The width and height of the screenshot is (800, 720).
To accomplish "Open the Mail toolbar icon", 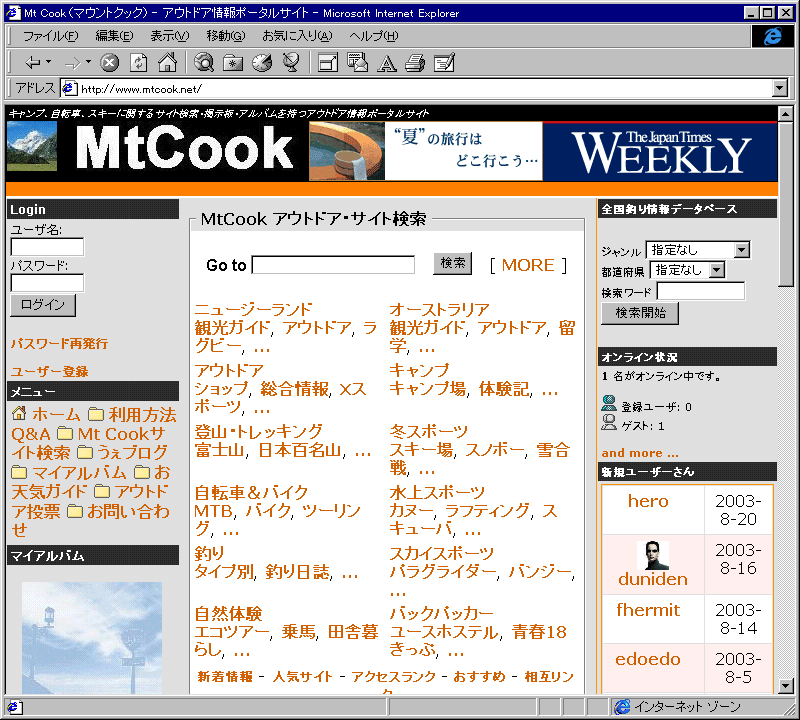I will click(x=357, y=63).
